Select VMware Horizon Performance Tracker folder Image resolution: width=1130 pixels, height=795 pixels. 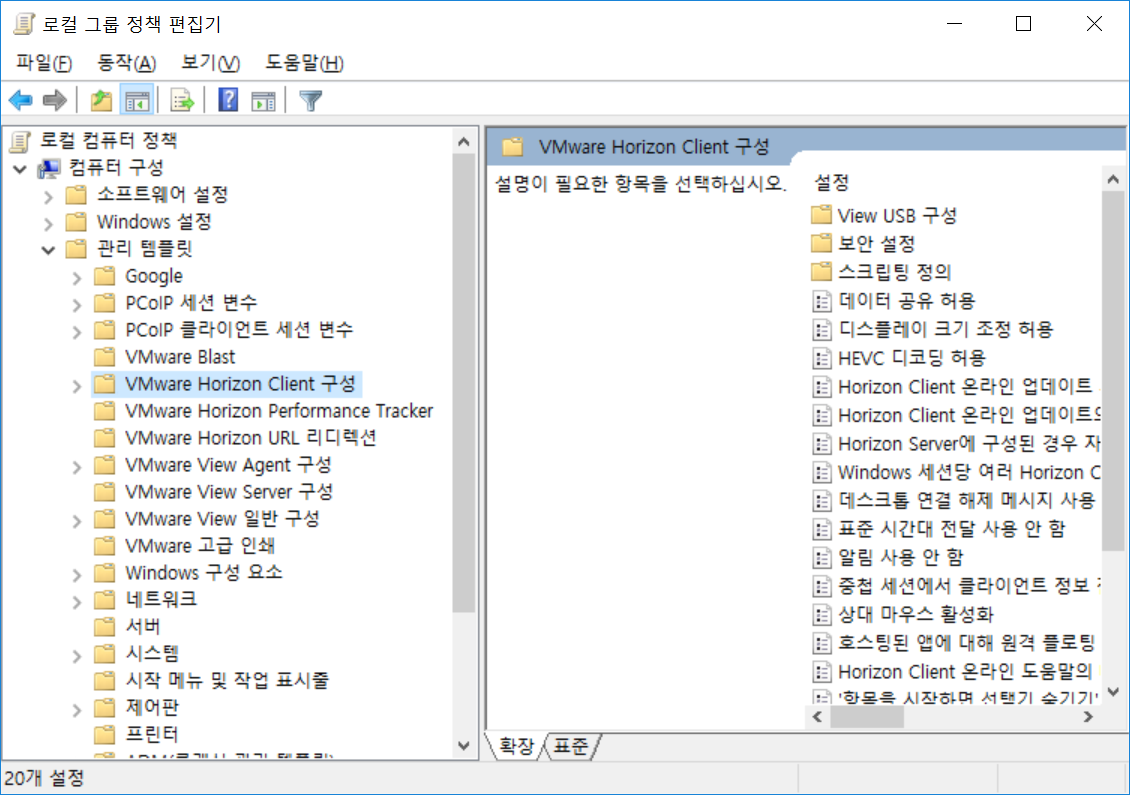click(264, 411)
